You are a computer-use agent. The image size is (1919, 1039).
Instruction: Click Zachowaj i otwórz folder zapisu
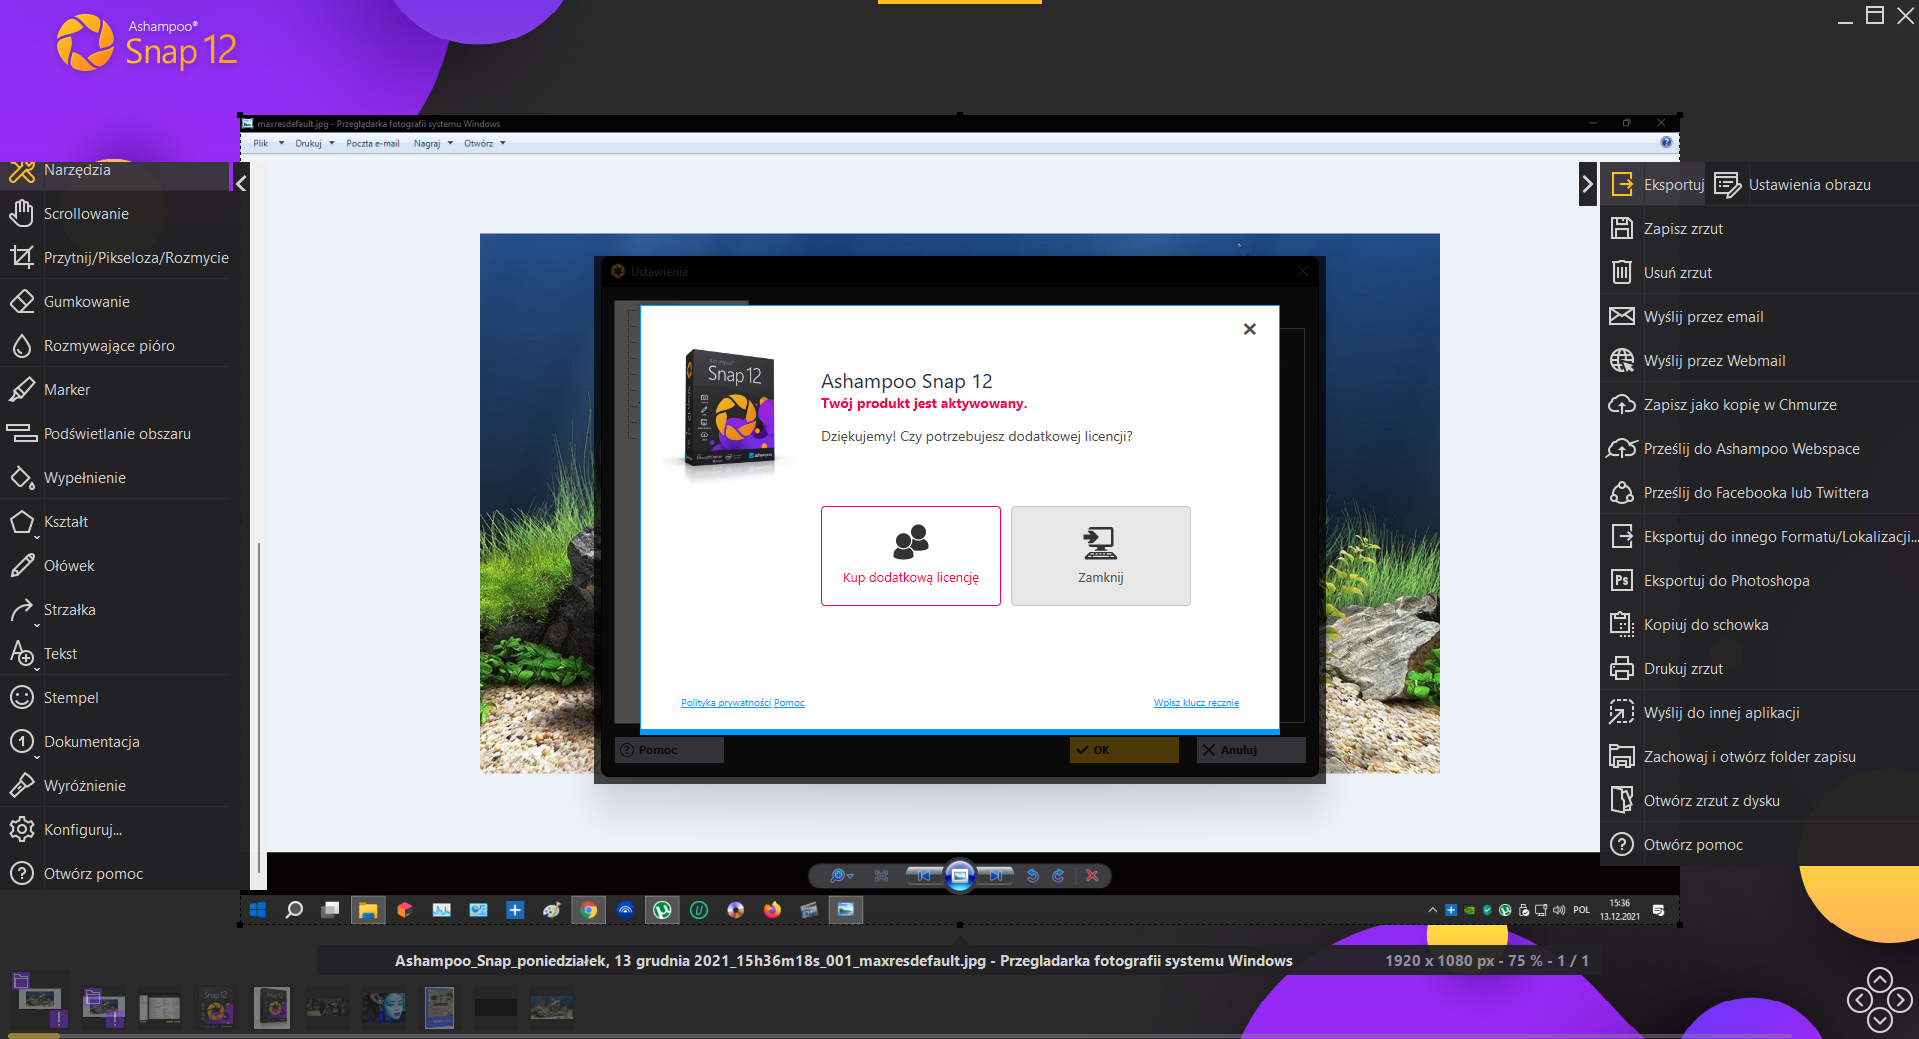click(1760, 757)
